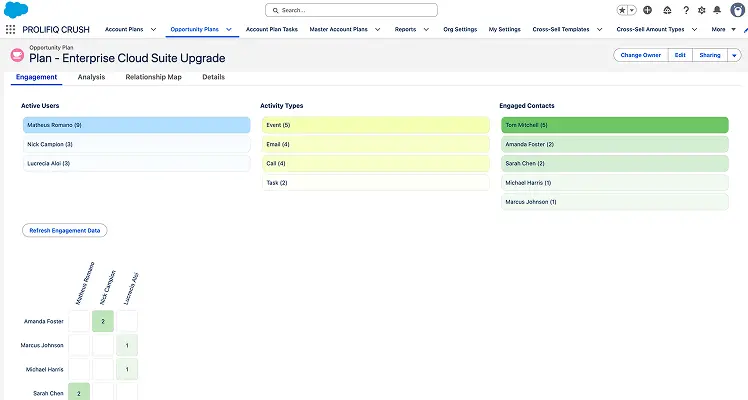Screen dimensions: 748x400
Task: Expand the Reports tab chevron
Action: pyautogui.click(x=426, y=30)
